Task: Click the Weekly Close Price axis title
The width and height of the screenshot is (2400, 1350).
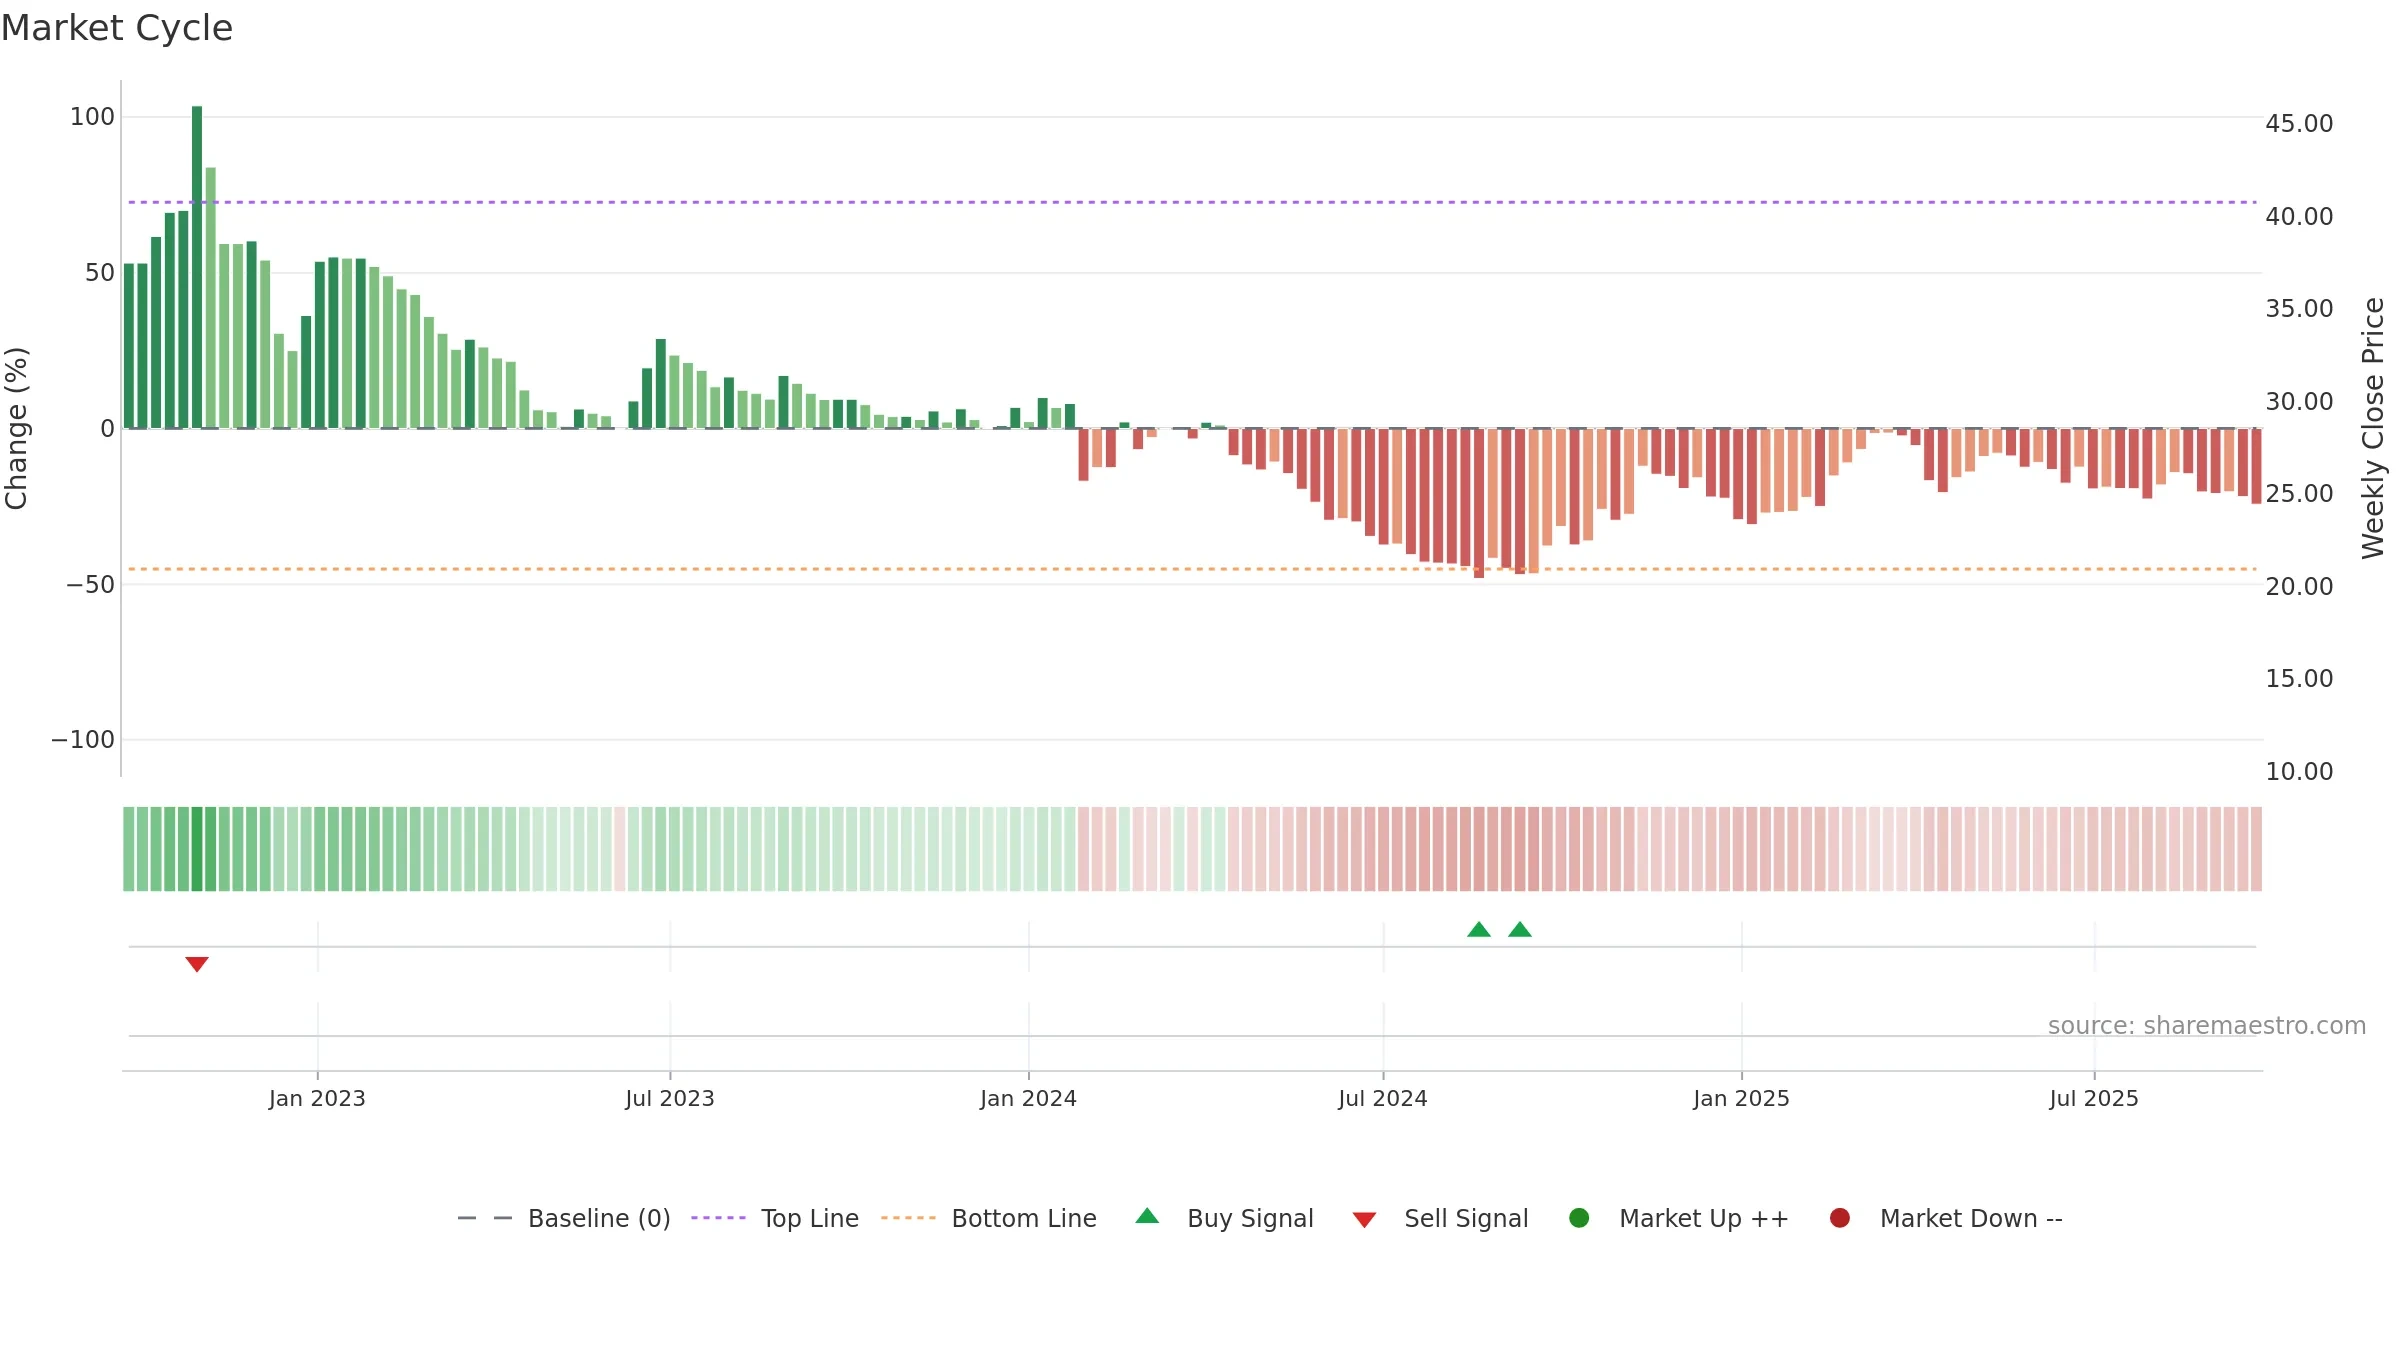Action: click(2373, 428)
